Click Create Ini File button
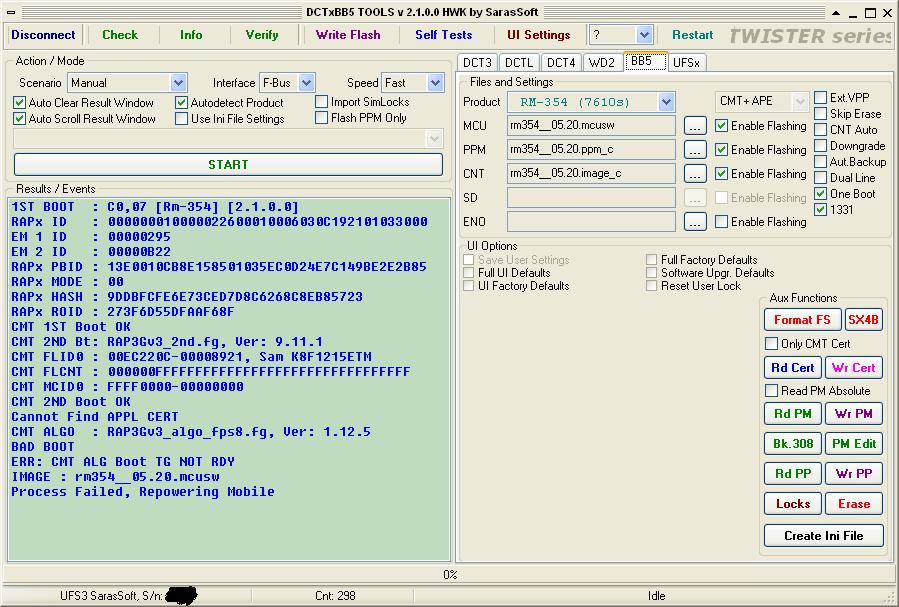 pos(823,536)
